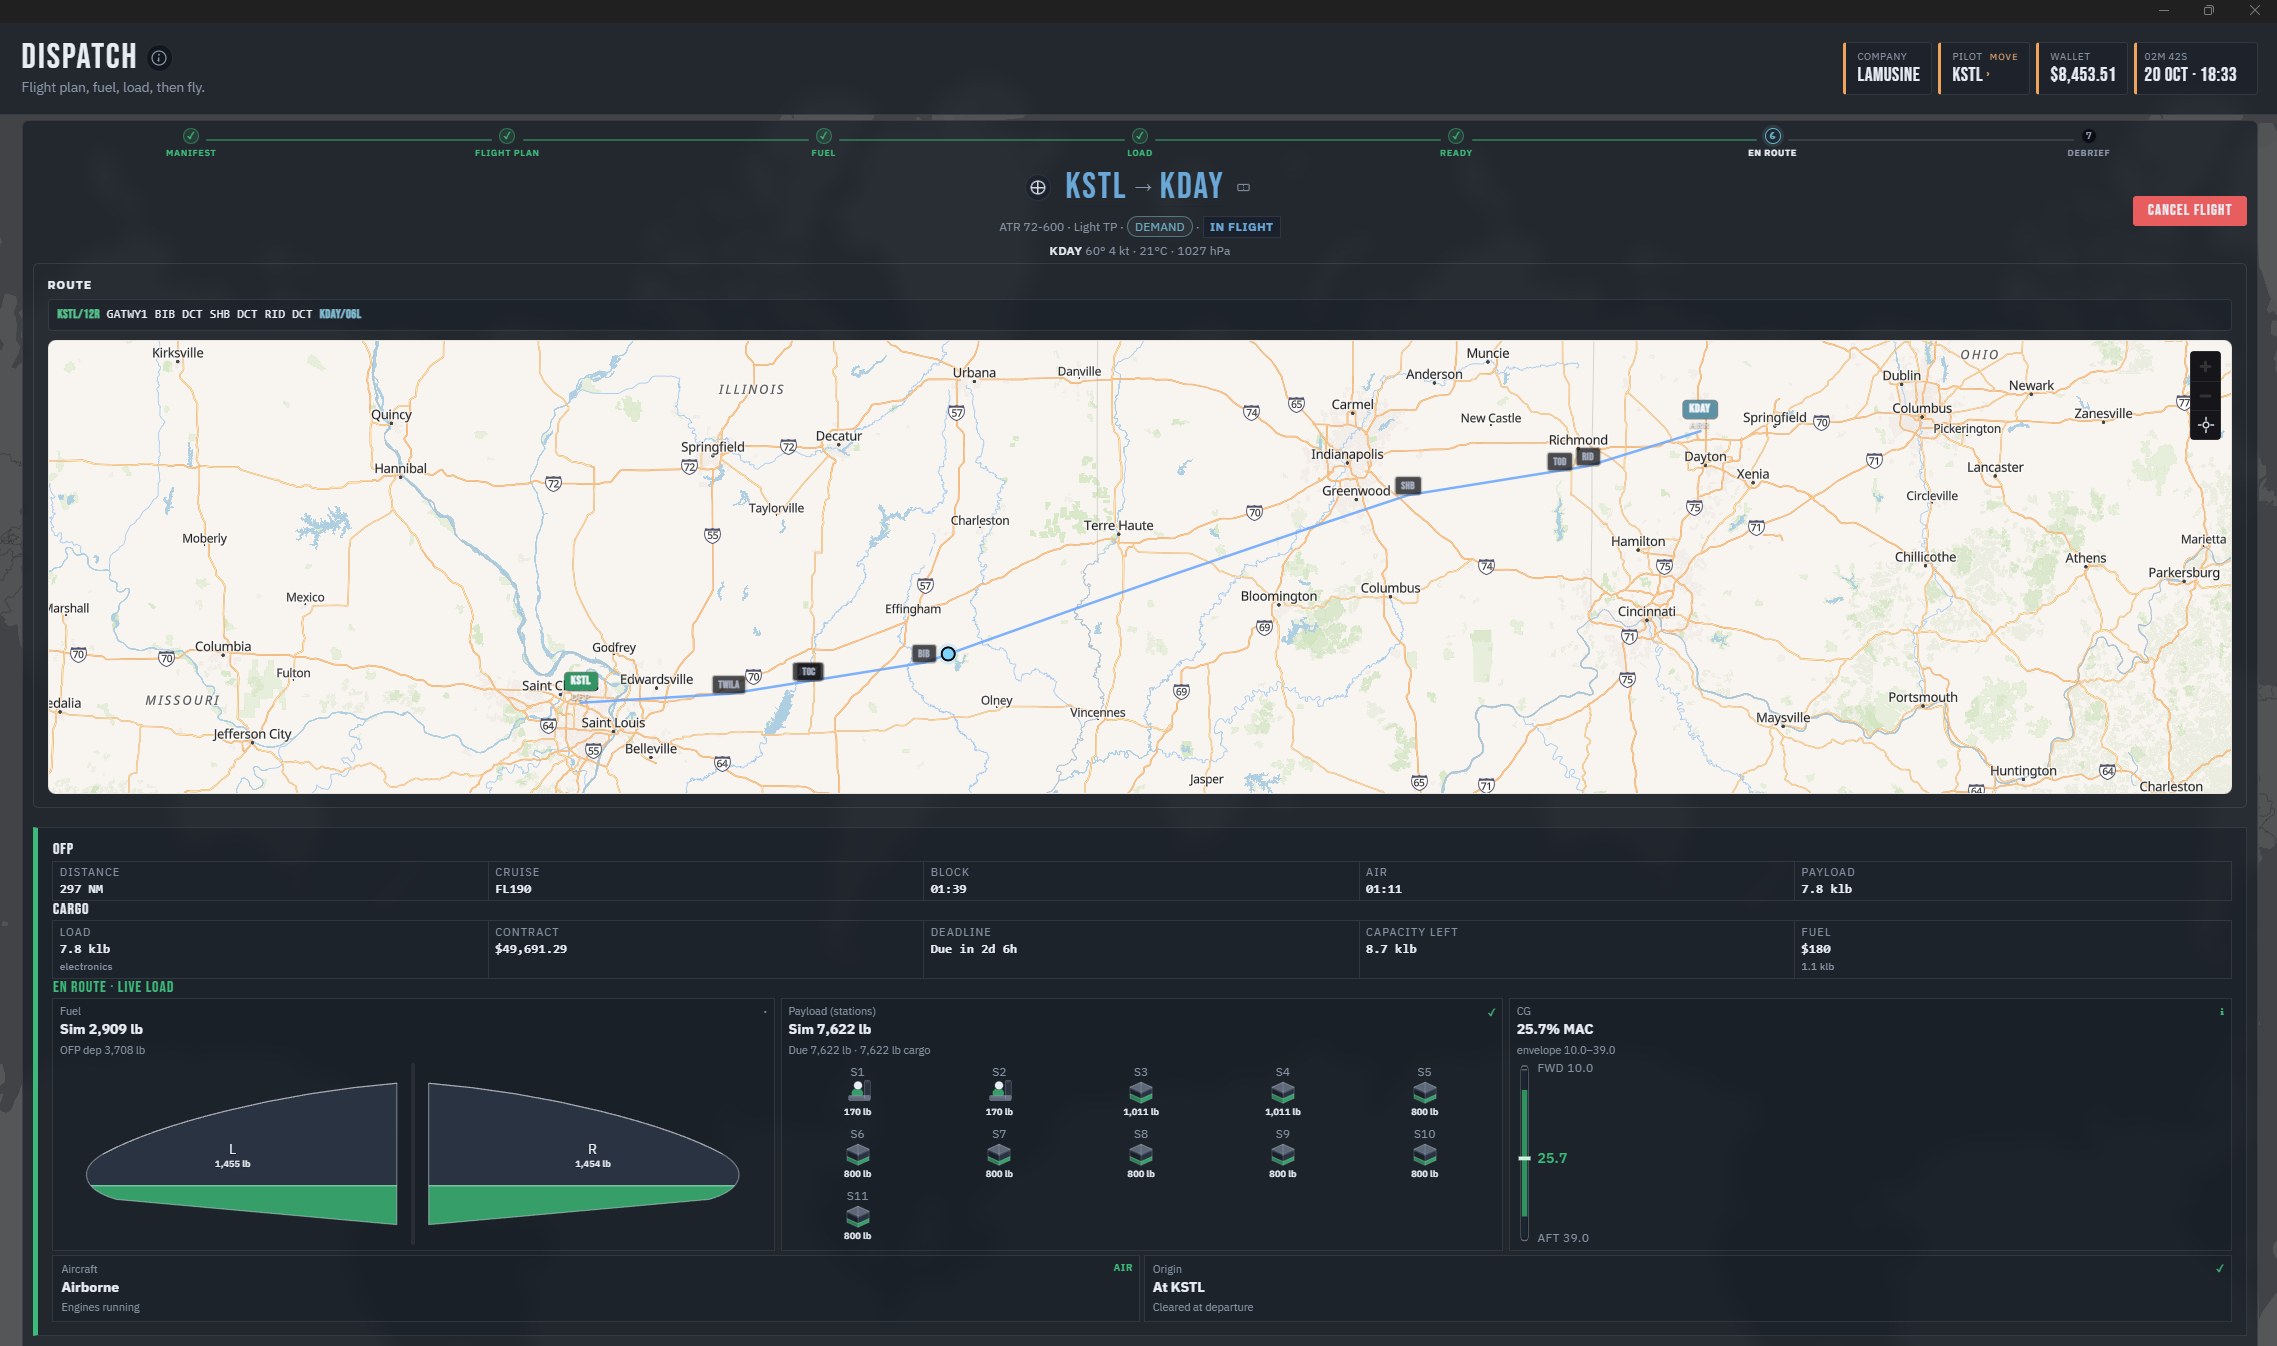Select the S2 passenger station icon
Viewport: 2277px width, 1346px height.
(1000, 1091)
